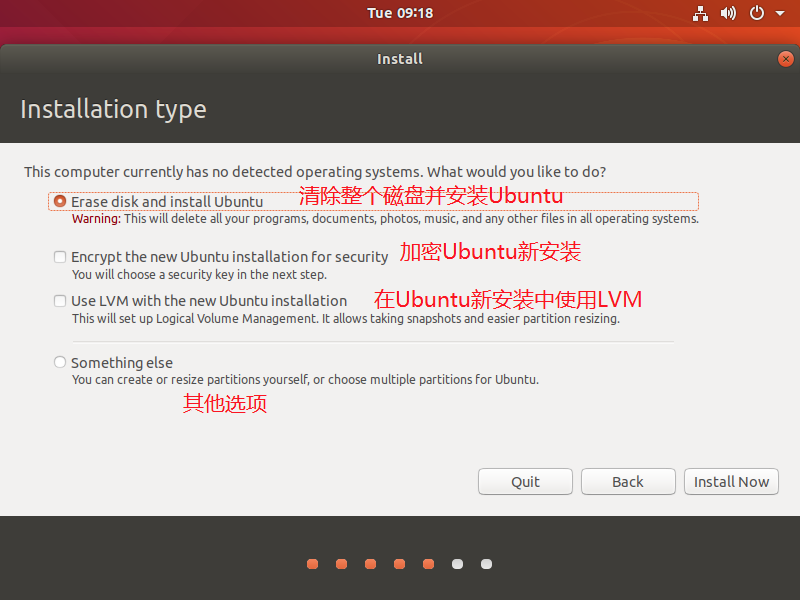This screenshot has width=800, height=600.
Task: Click the 'Install' window title
Action: 400,59
